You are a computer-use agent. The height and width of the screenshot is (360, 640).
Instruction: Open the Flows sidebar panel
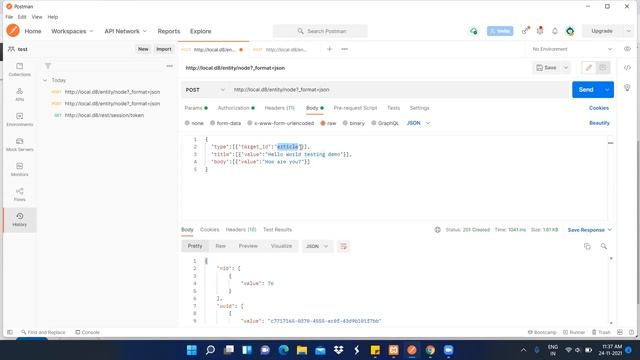[x=20, y=194]
